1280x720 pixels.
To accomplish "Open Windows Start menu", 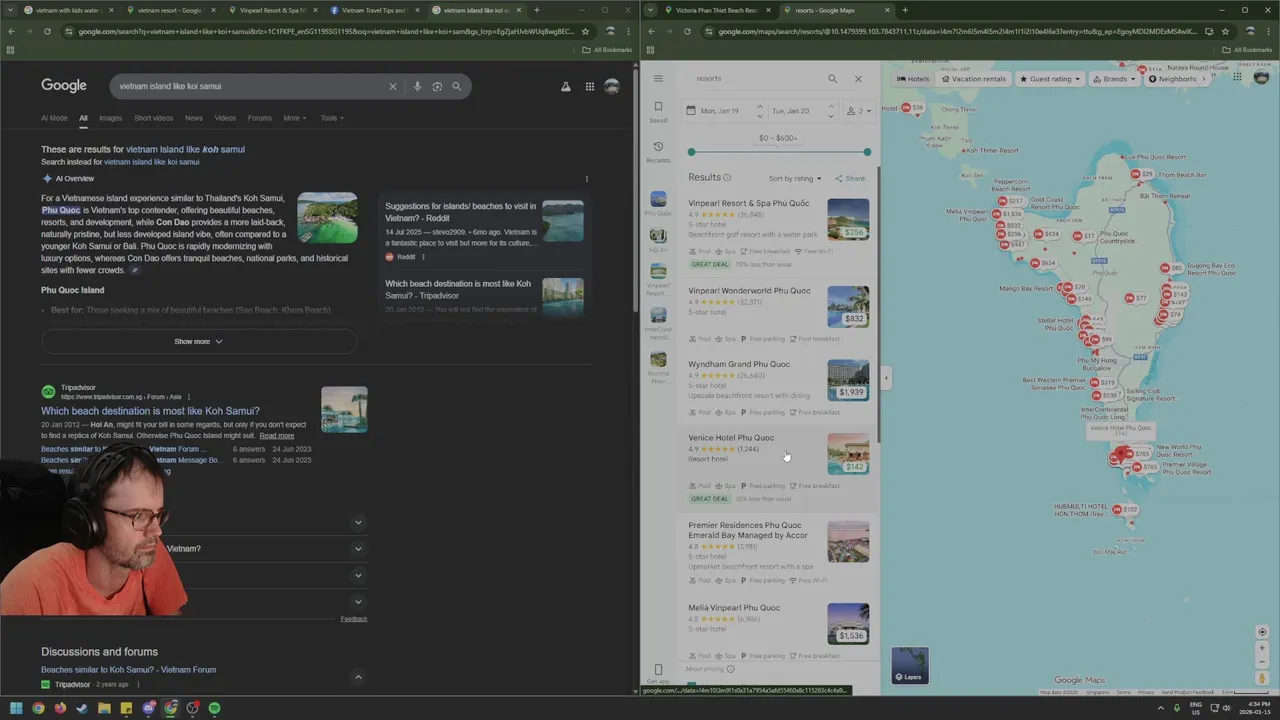I will click(x=16, y=708).
